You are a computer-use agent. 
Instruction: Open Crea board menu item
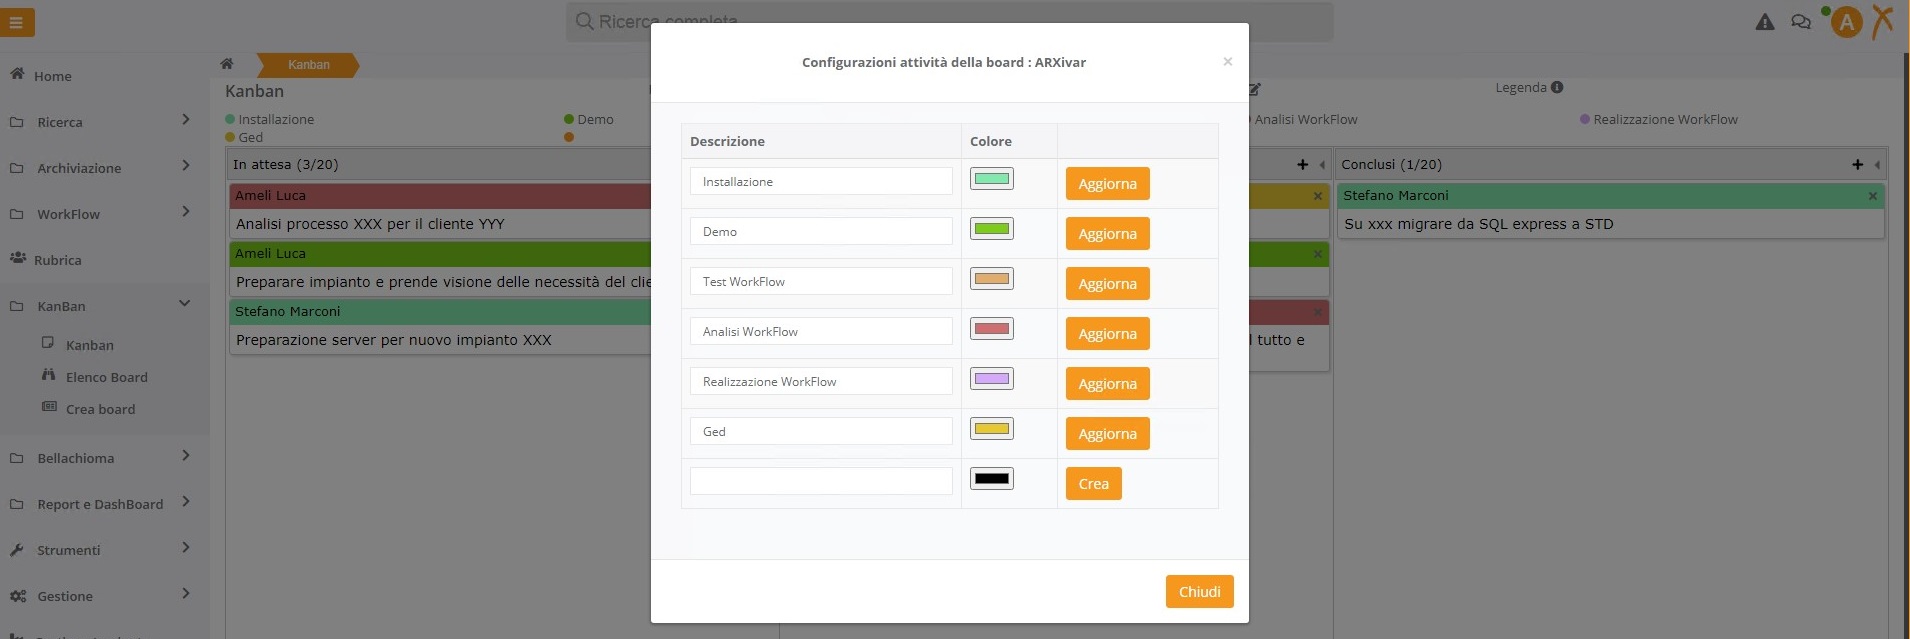[x=100, y=409]
